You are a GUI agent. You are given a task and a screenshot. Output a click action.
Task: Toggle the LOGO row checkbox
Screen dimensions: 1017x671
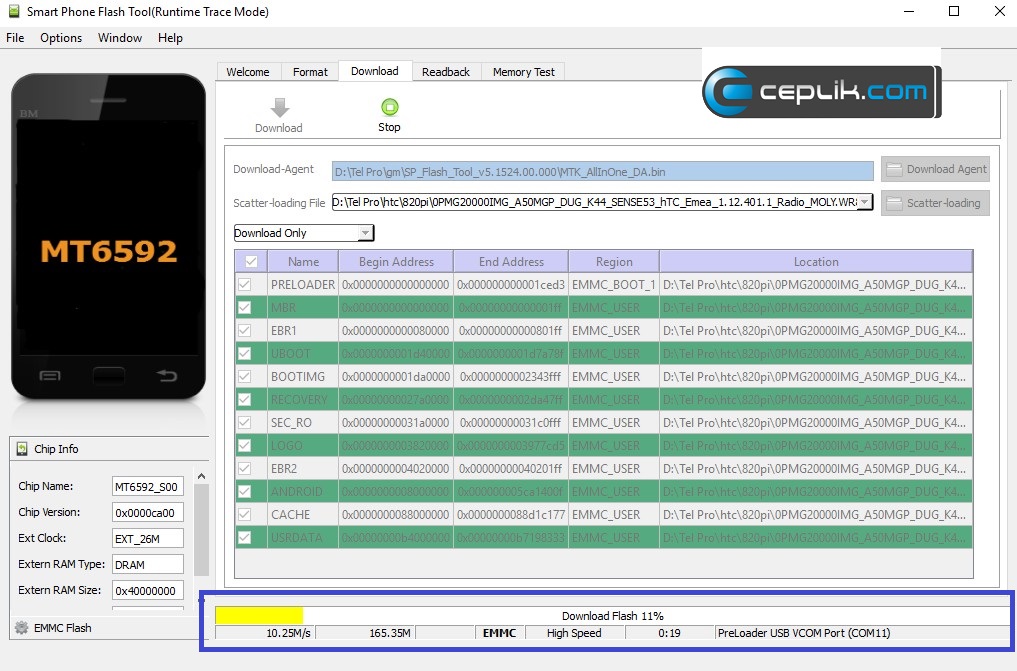(x=245, y=446)
